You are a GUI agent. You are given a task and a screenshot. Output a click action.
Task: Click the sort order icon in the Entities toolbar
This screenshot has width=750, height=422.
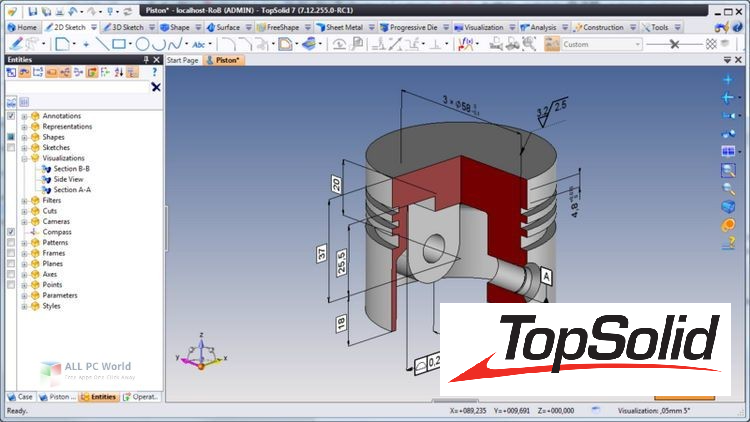119,72
